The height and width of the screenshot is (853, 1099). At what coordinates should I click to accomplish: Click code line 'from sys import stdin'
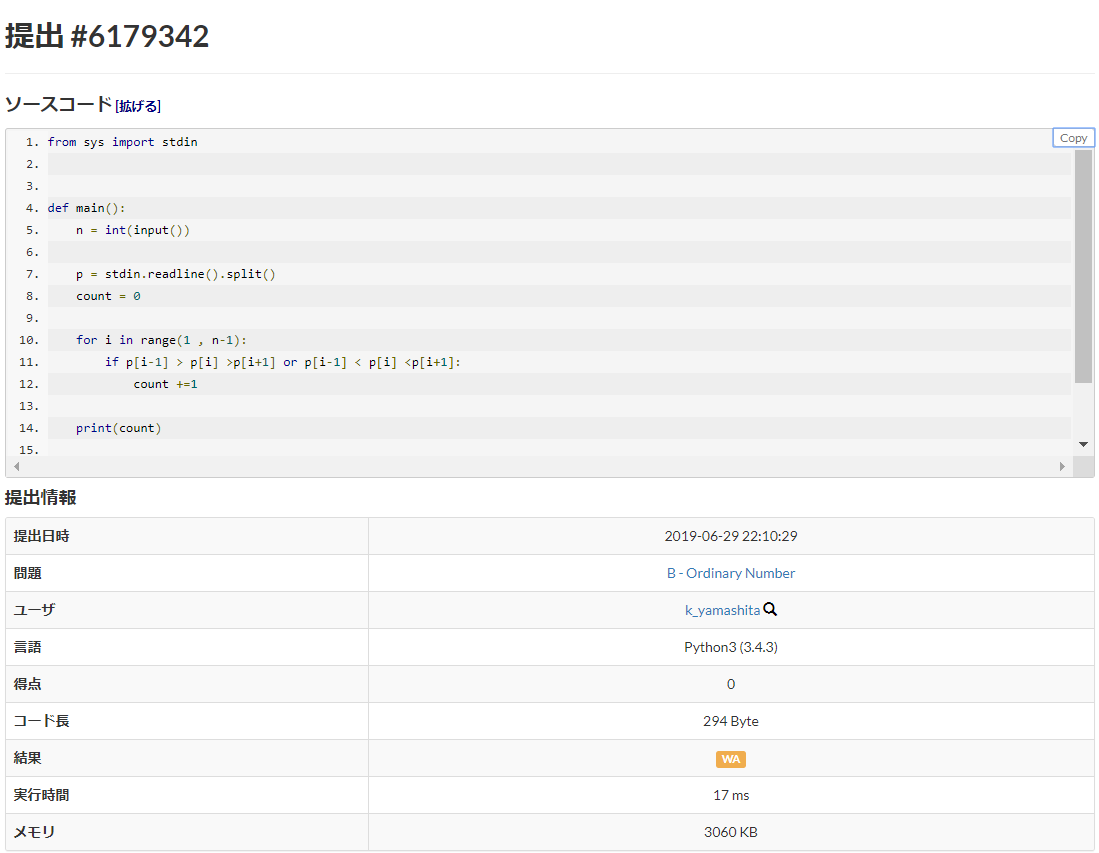123,142
